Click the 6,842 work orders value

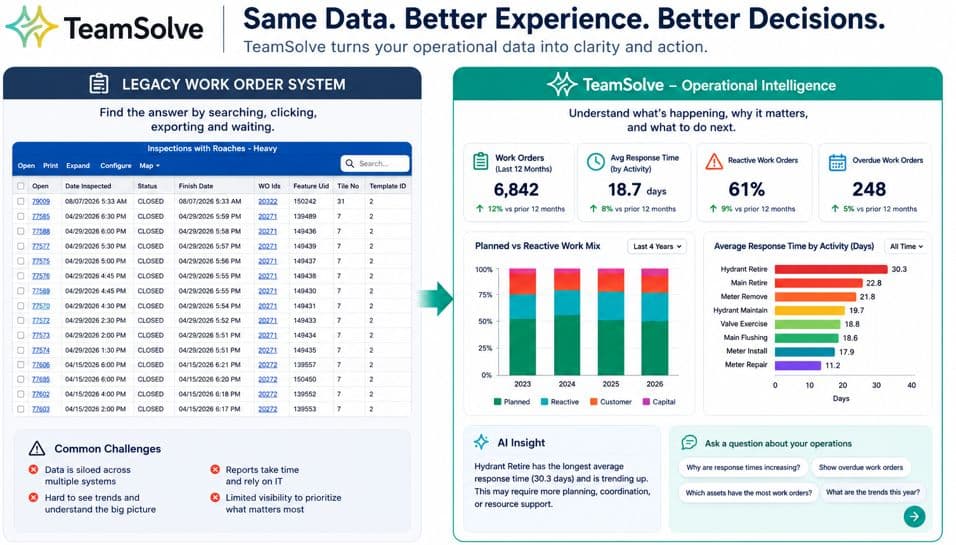(x=516, y=190)
